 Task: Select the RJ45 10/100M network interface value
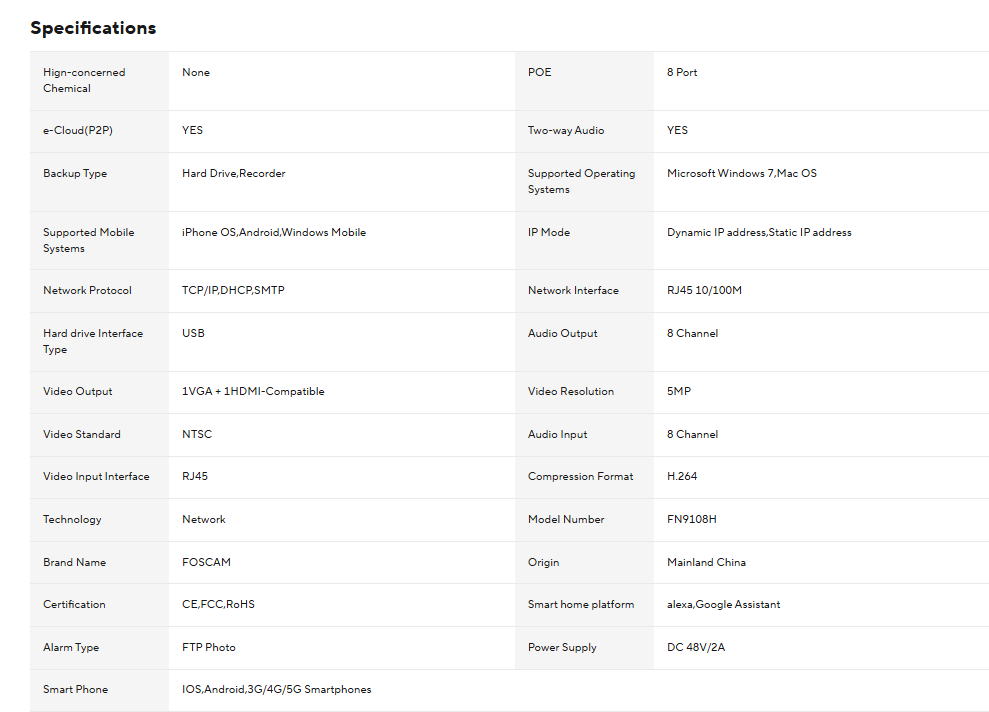(704, 290)
